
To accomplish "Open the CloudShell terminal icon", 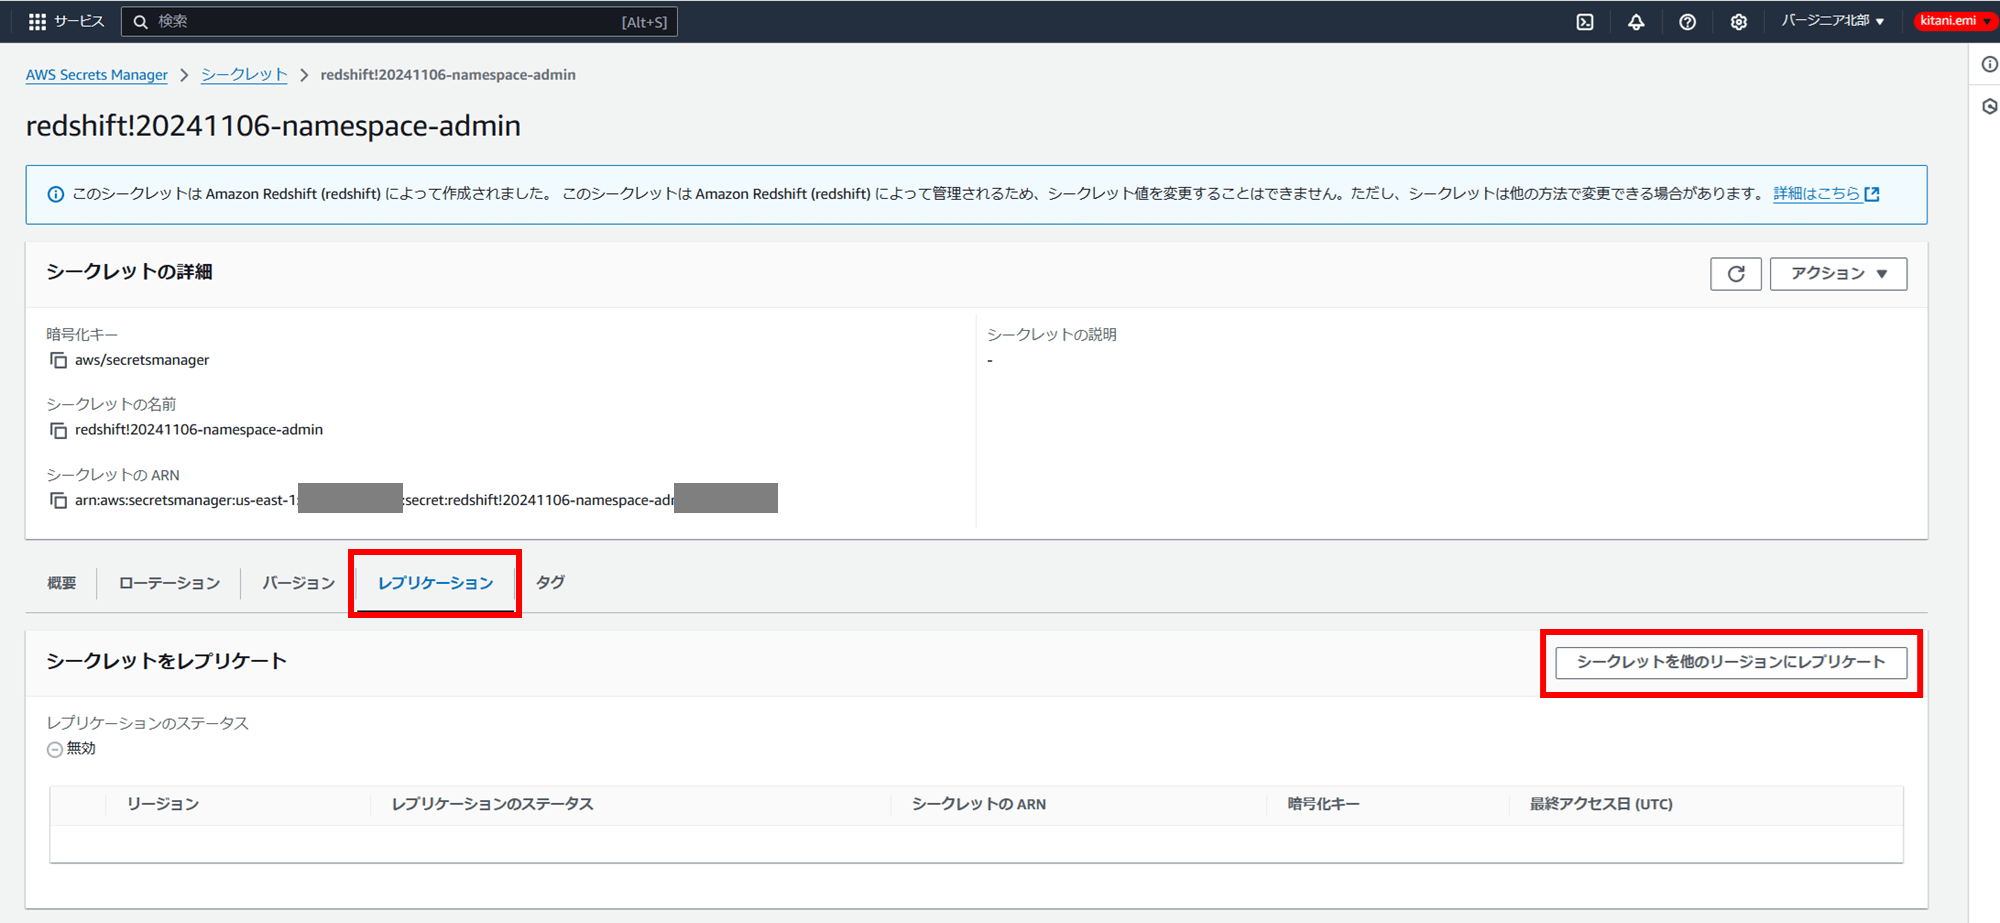I will click(1585, 21).
